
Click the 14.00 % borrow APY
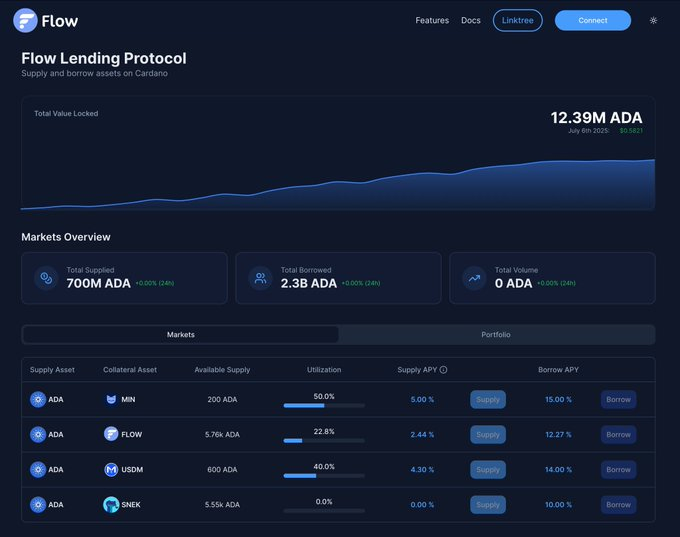558,469
